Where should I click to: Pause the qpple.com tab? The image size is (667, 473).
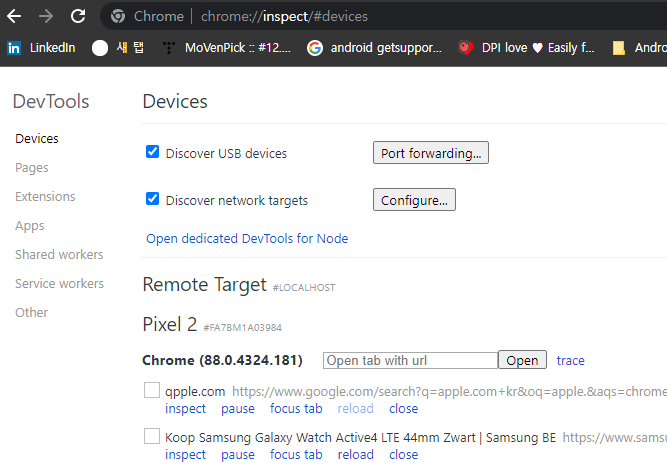(238, 409)
